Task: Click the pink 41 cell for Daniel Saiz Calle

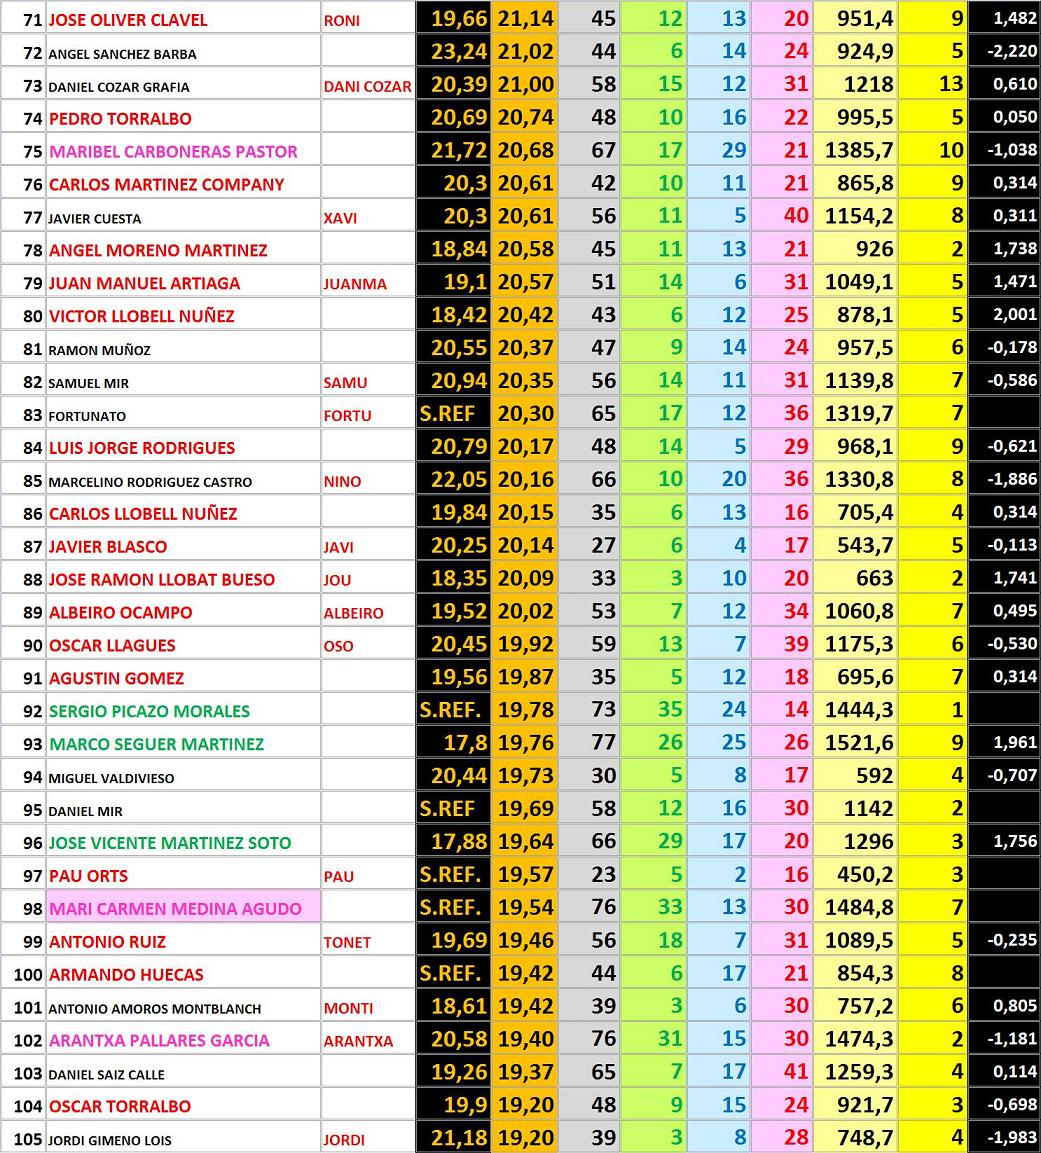Action: tap(782, 1073)
